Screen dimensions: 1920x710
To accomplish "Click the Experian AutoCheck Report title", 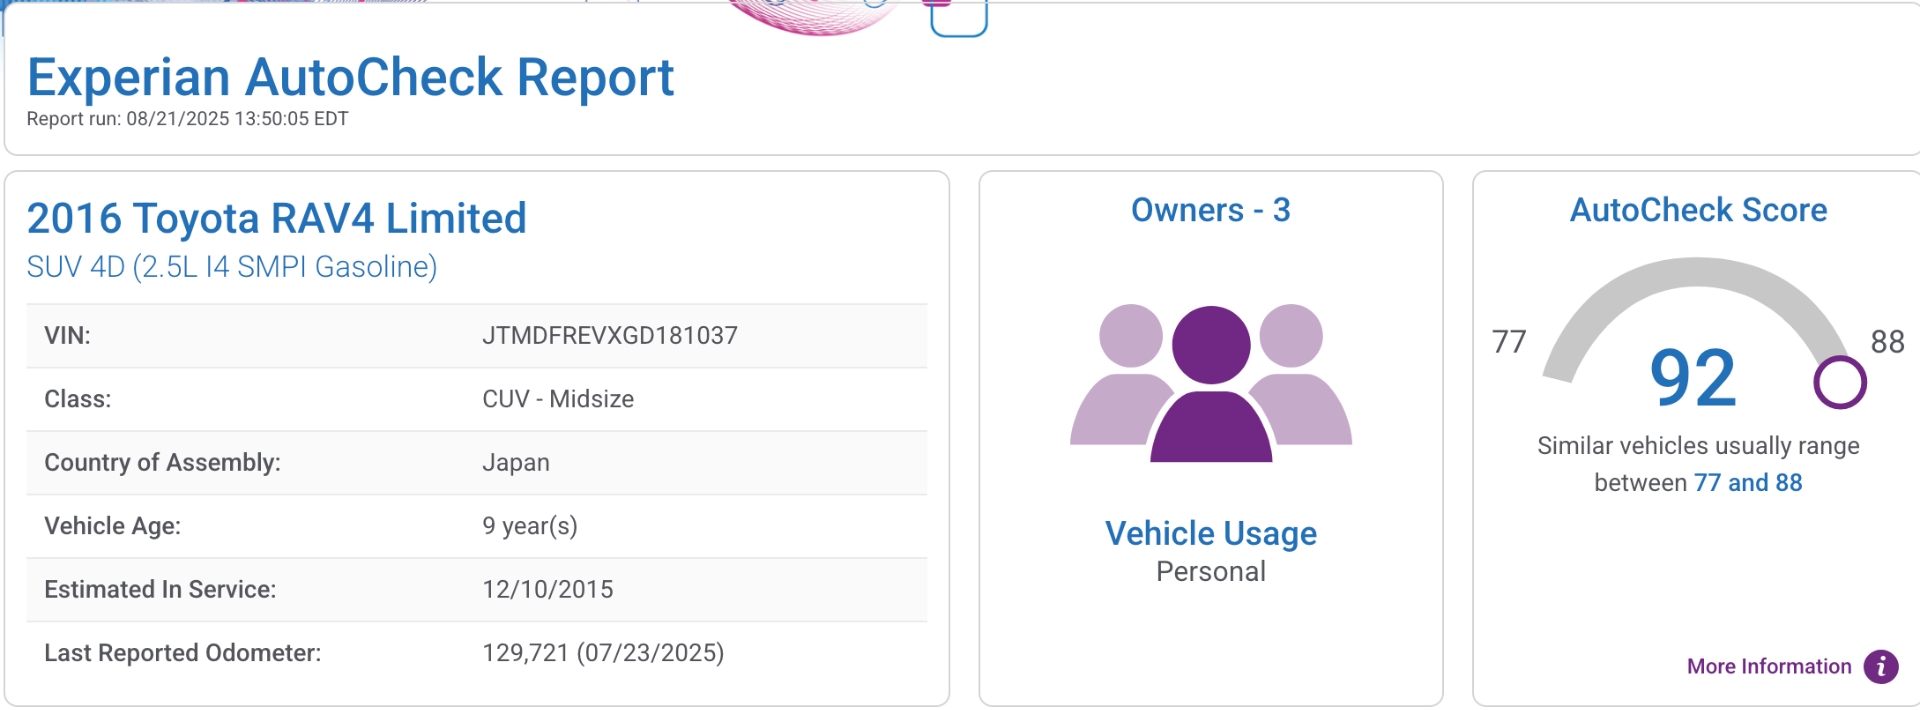I will (x=350, y=77).
